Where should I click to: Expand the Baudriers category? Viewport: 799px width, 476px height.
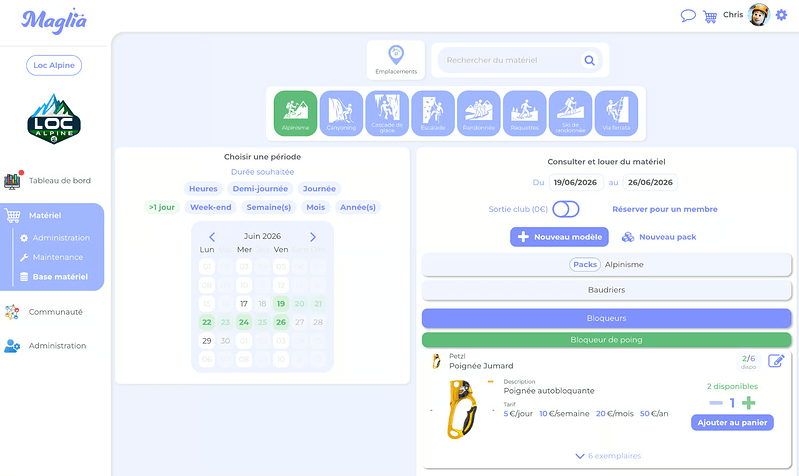click(x=606, y=290)
